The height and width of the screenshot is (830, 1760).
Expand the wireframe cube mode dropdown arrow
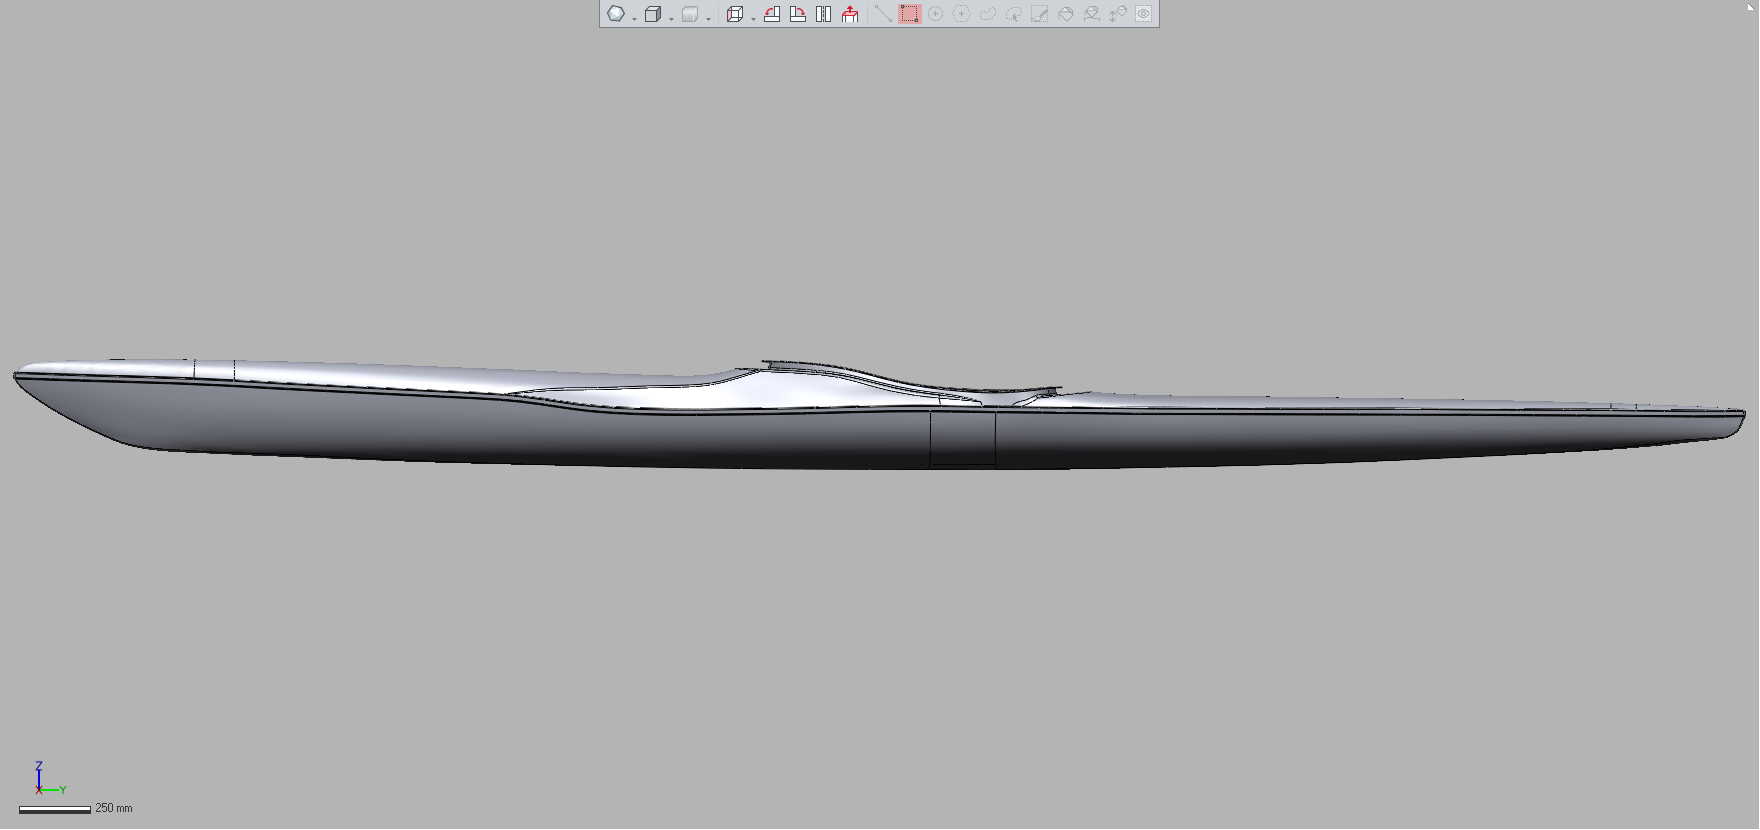pos(670,18)
